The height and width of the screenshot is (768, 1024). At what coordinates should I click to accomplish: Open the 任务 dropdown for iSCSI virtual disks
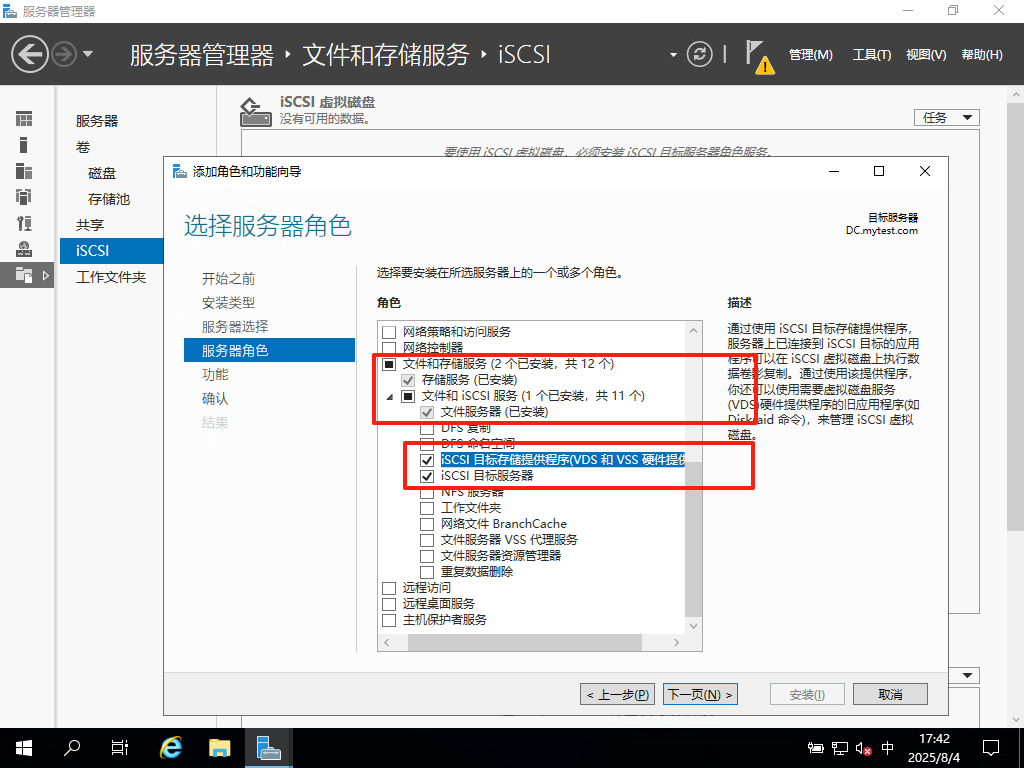(947, 118)
